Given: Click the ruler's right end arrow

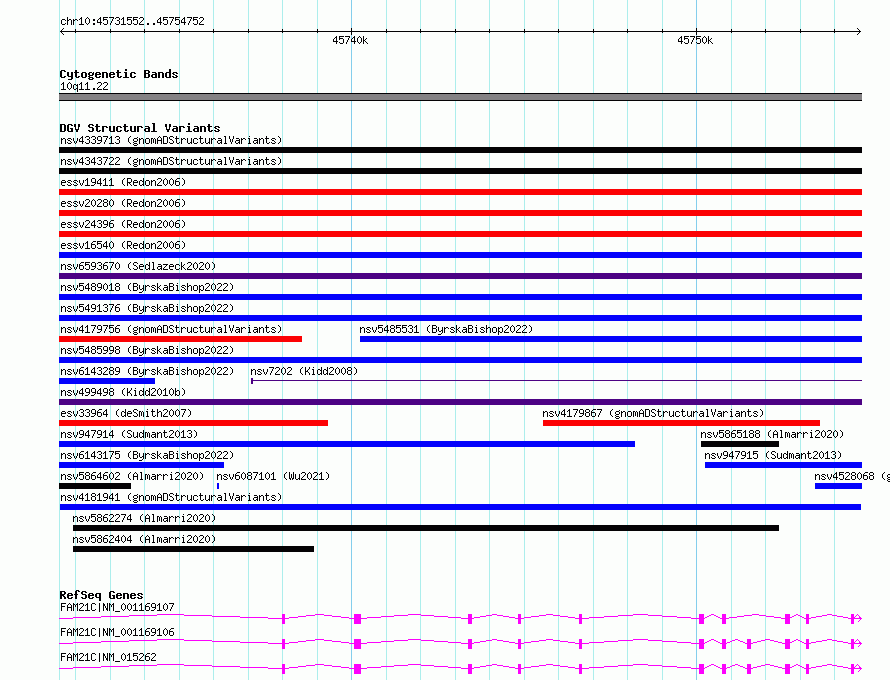Looking at the screenshot, I should point(859,32).
